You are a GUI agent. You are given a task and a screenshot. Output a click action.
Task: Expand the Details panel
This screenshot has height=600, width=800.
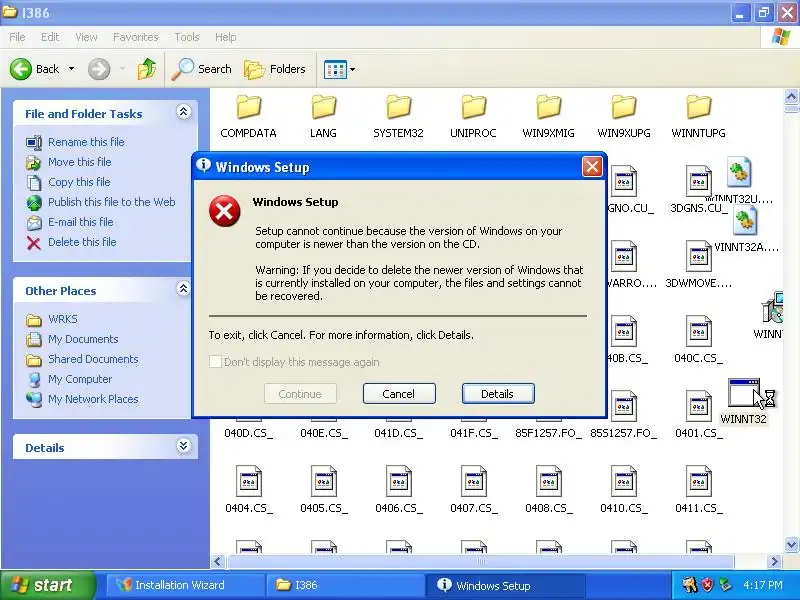183,446
